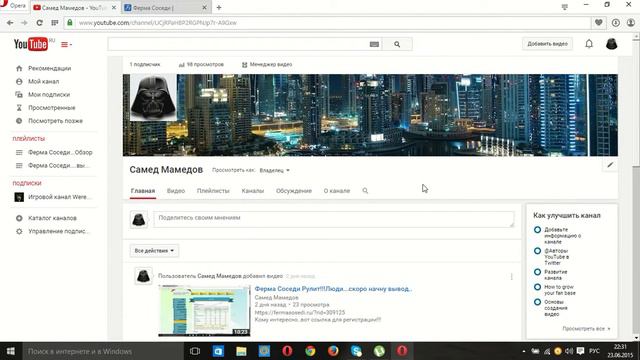Open the Opera downloads icon
This screenshot has width=640, height=360.
click(616, 23)
